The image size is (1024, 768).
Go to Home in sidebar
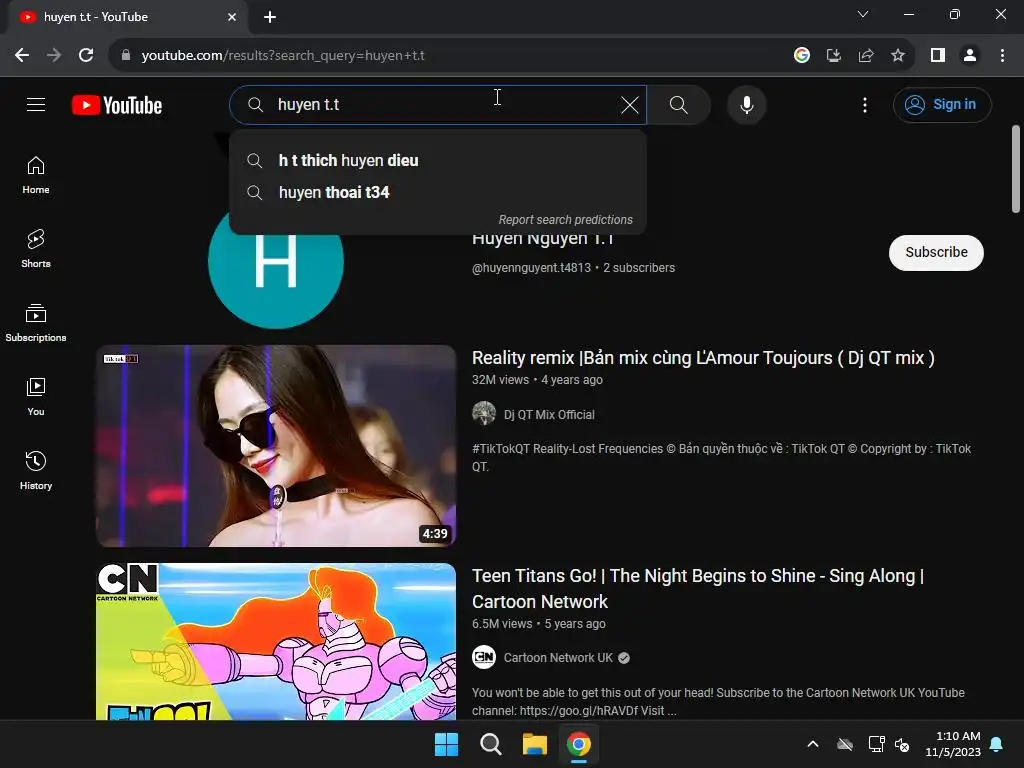coord(36,175)
